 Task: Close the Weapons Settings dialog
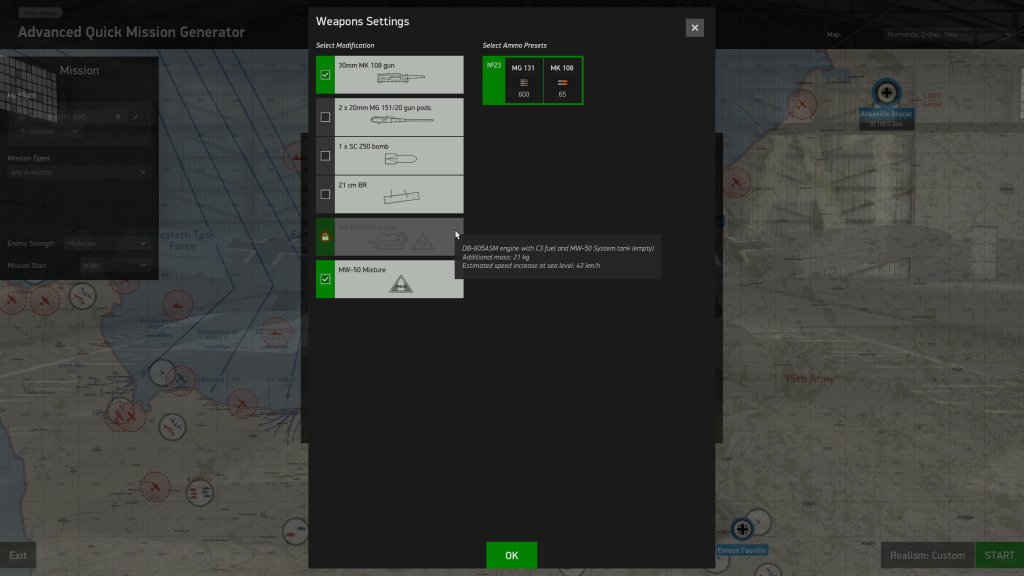point(695,28)
